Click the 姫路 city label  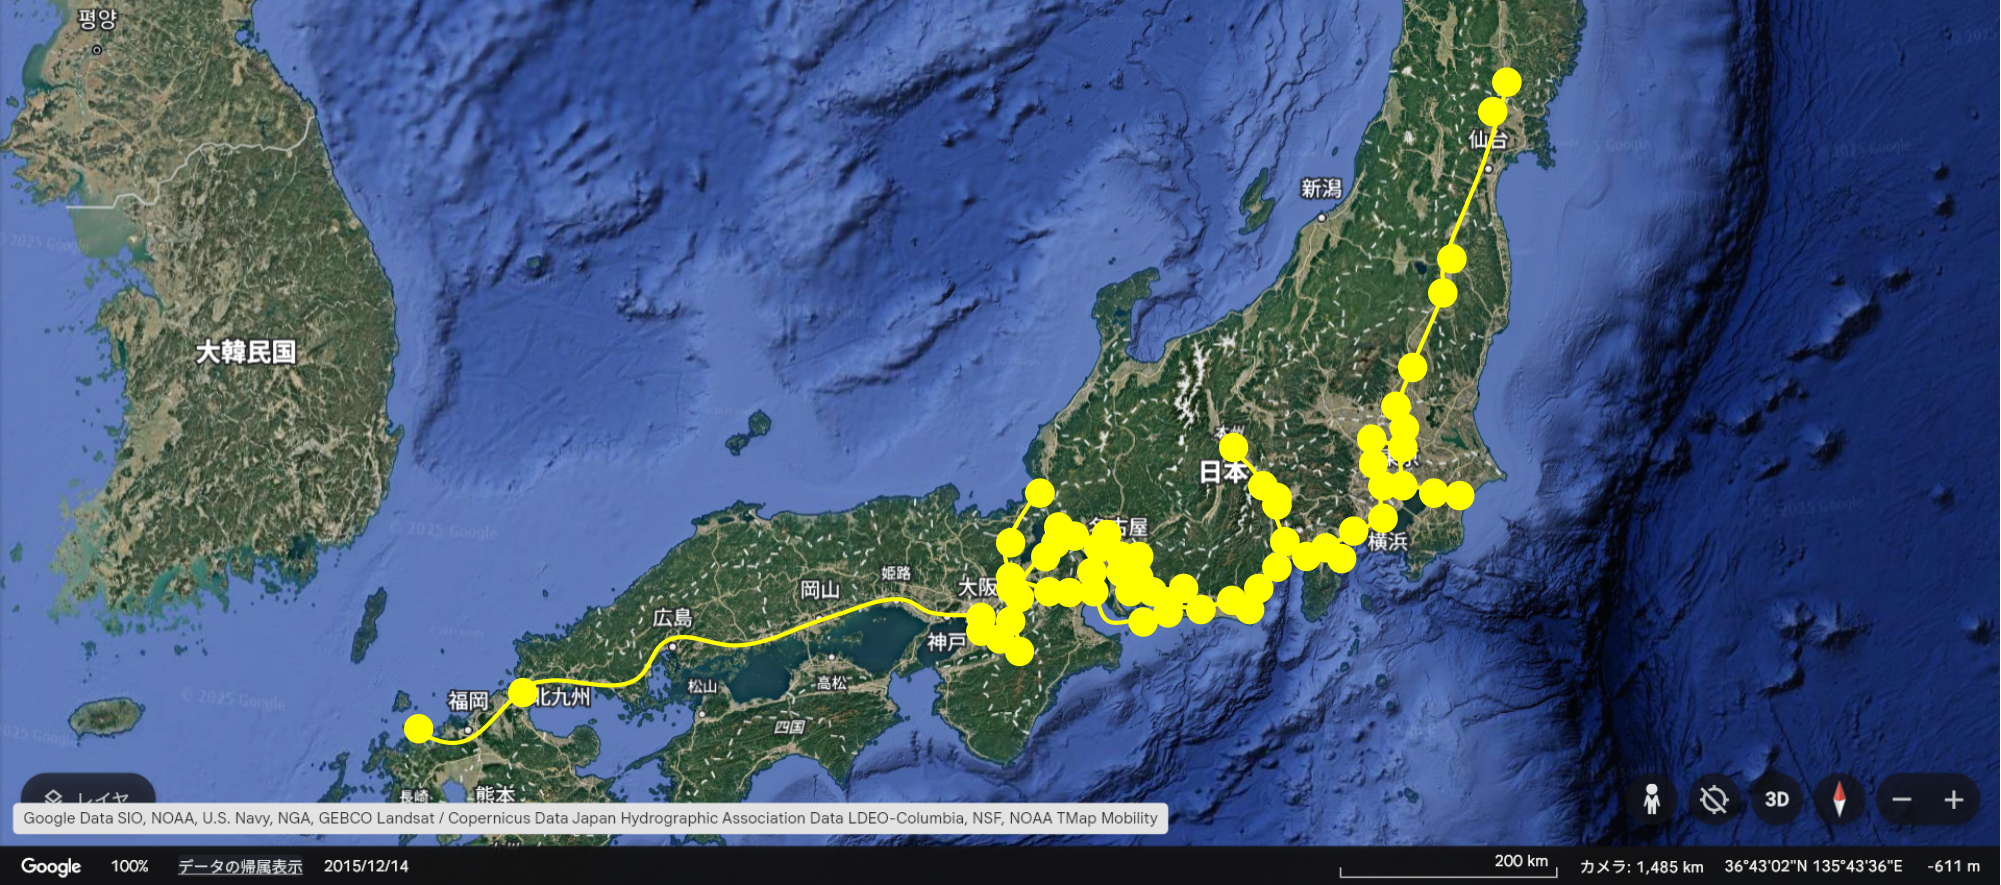[896, 573]
